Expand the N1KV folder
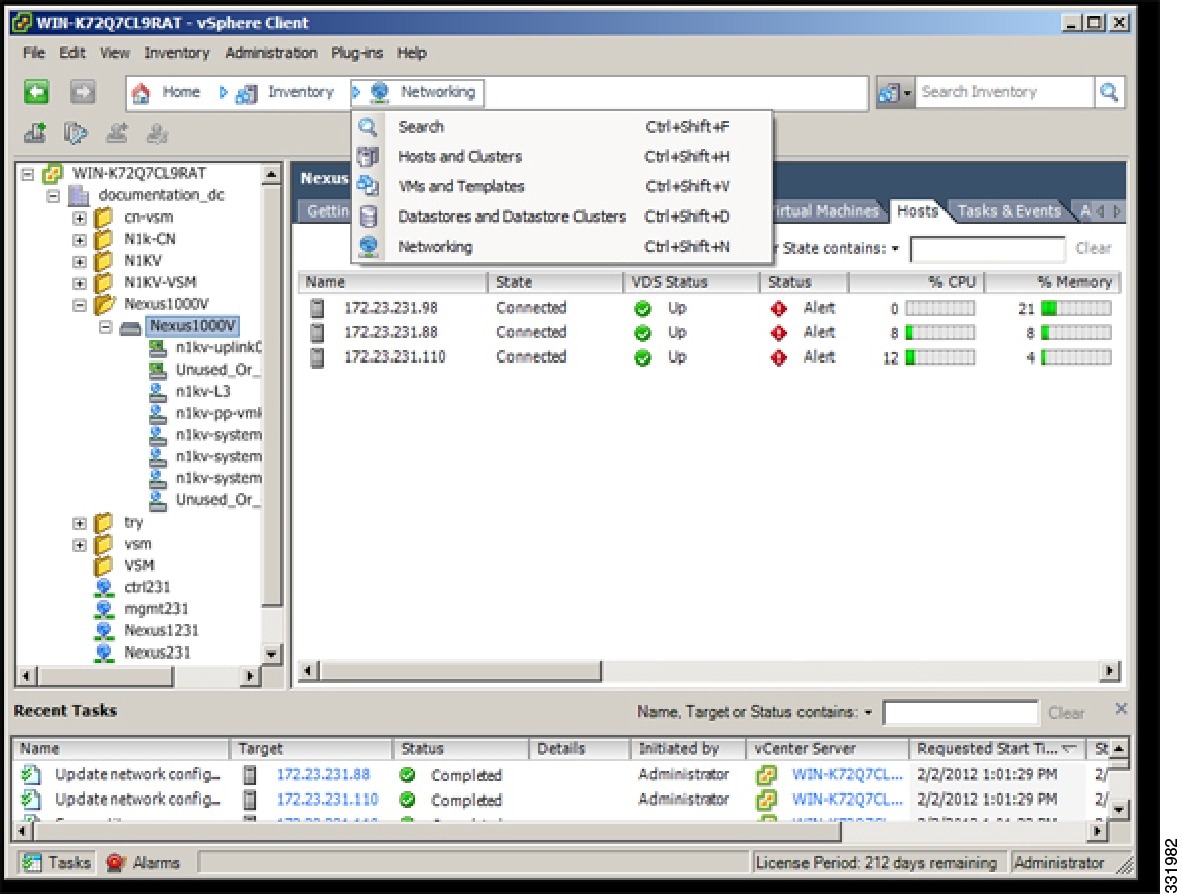The image size is (1182, 895). click(79, 262)
